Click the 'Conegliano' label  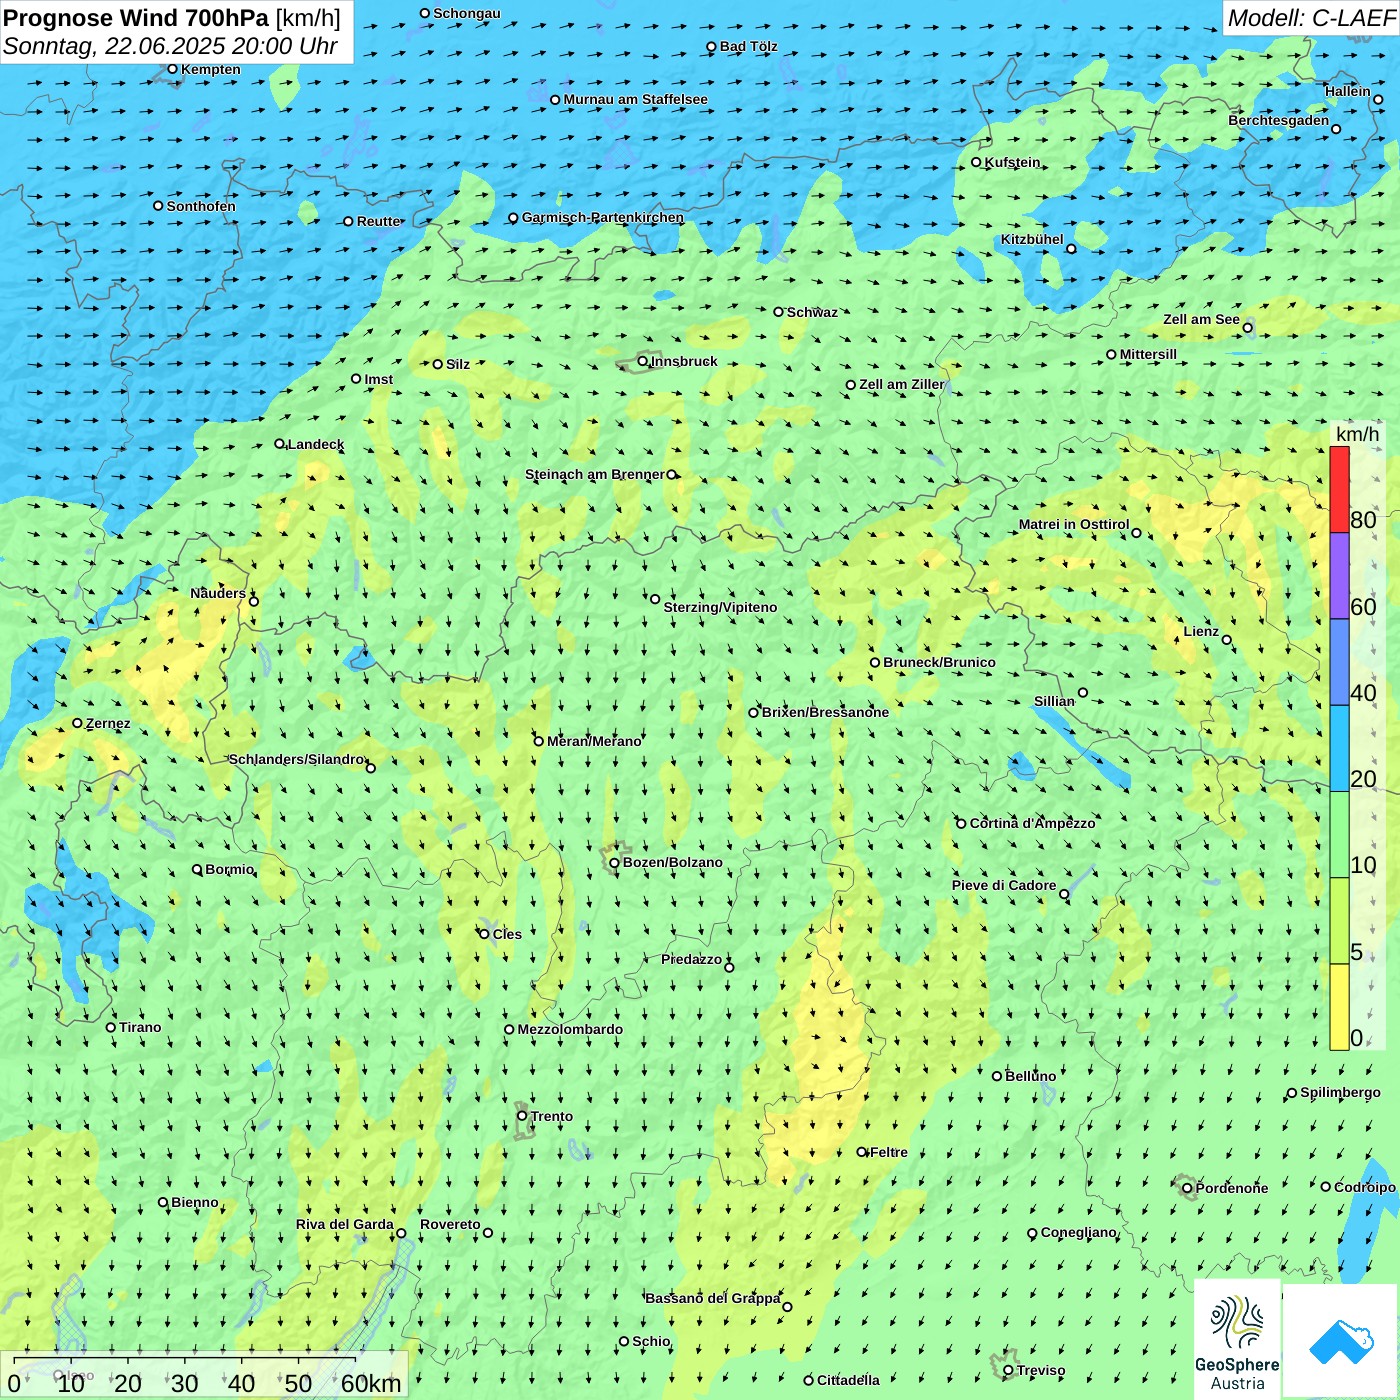point(1078,1232)
